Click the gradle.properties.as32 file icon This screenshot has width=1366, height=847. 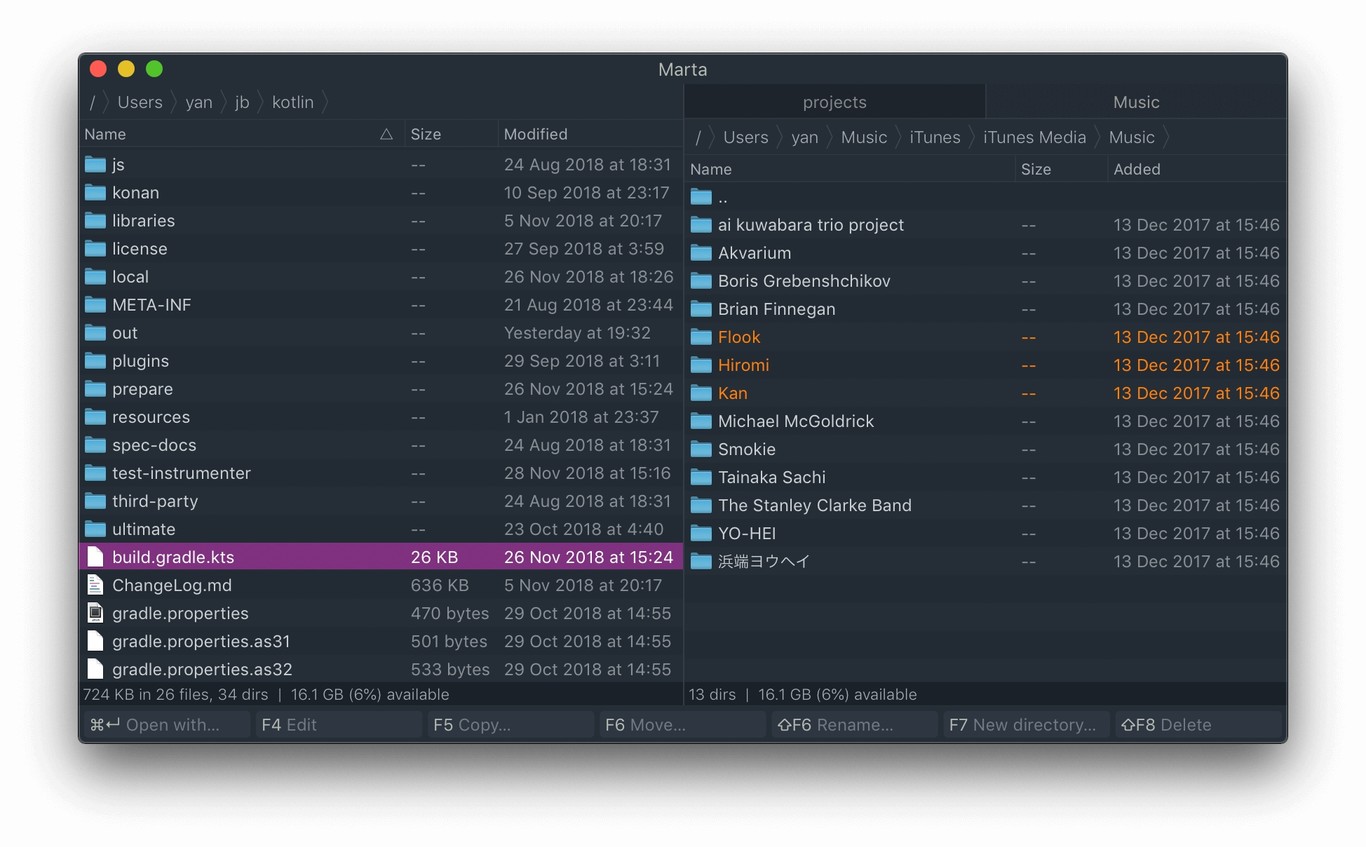[95, 668]
